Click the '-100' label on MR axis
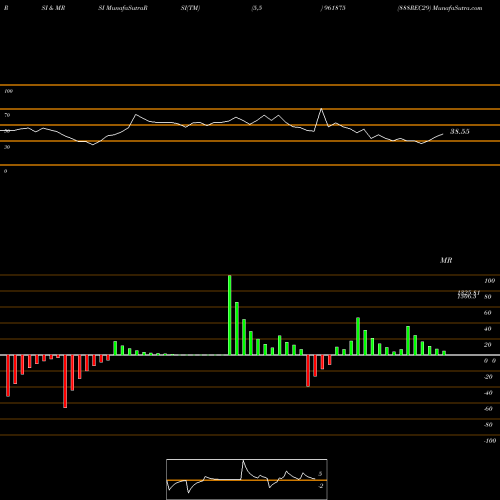 (x=490, y=441)
